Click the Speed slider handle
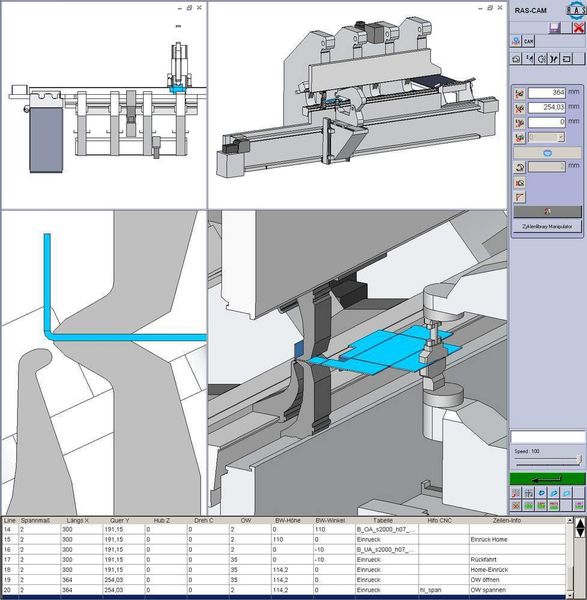The image size is (587, 600). click(579, 460)
